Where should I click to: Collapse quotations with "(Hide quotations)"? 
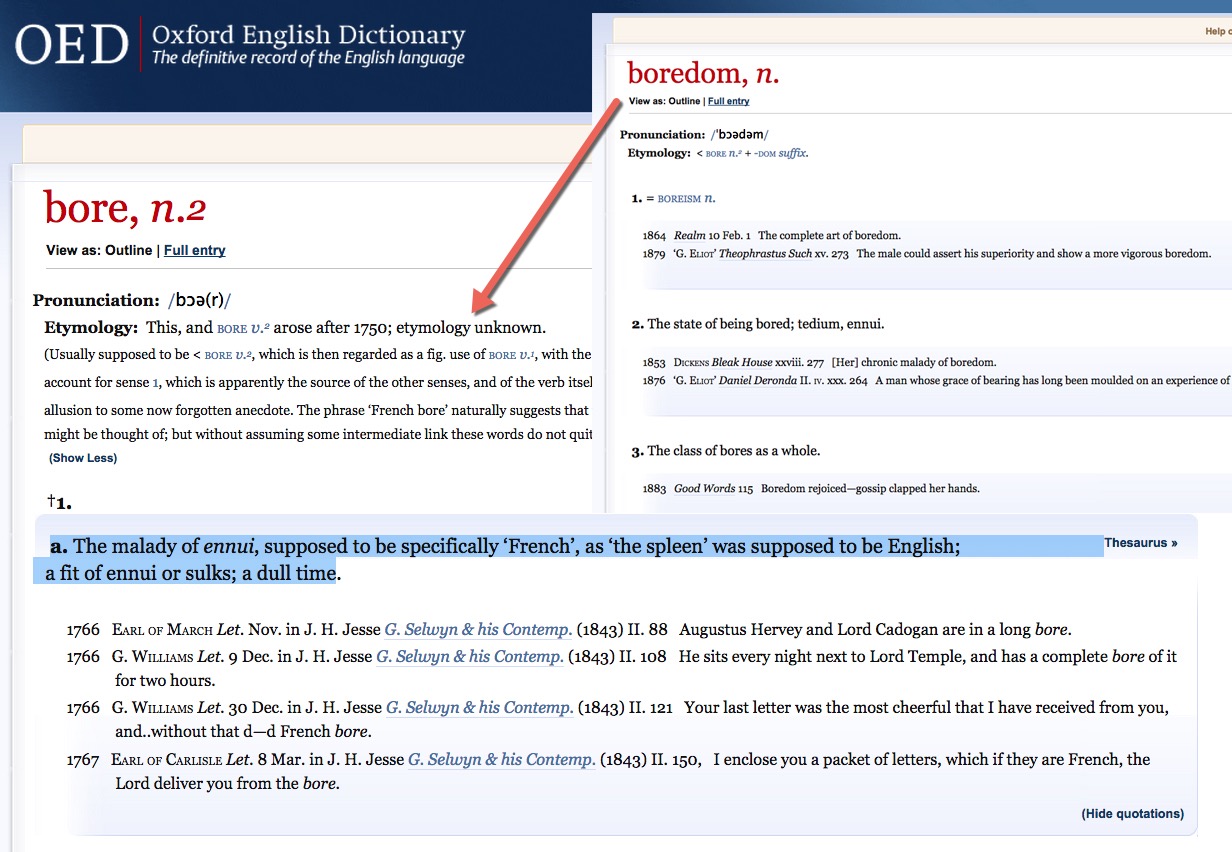(x=1133, y=814)
